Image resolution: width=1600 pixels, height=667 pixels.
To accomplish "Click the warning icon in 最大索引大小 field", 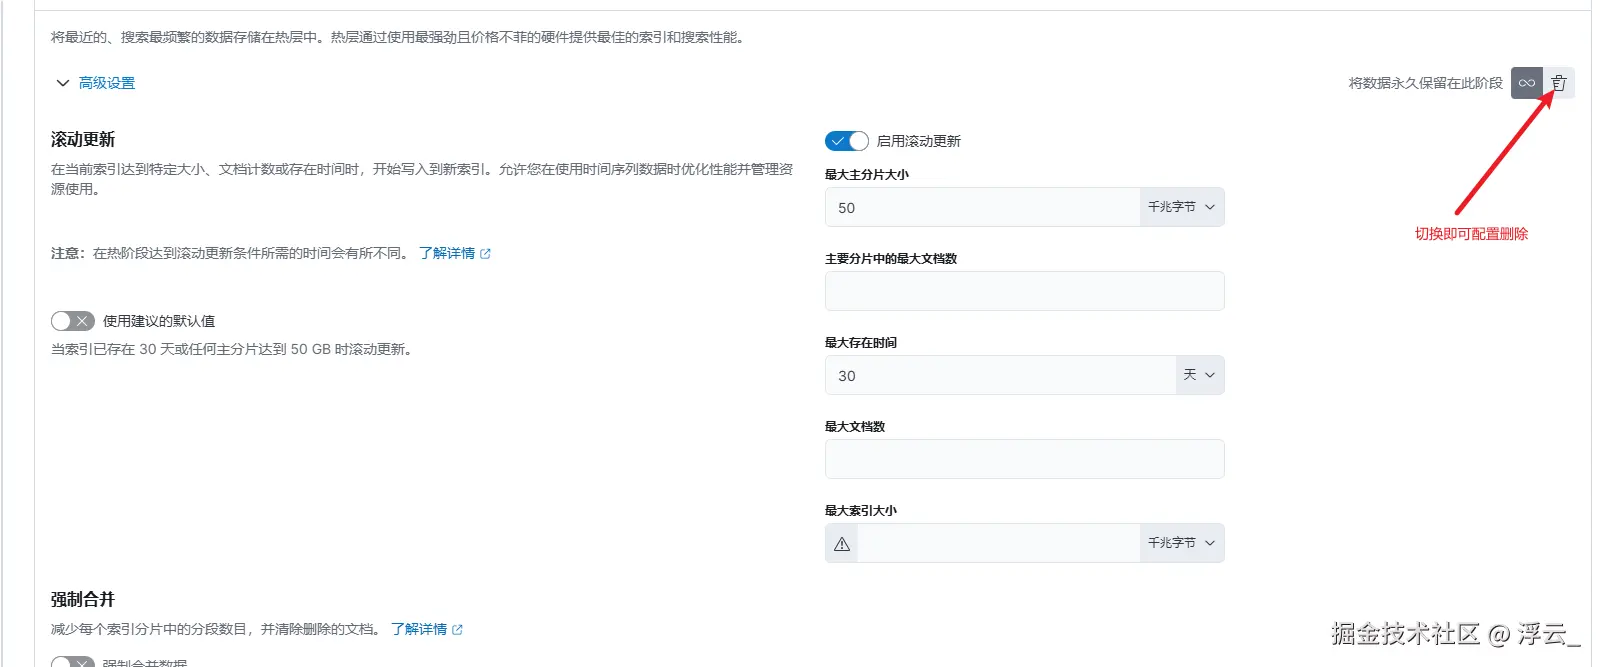I will click(842, 544).
